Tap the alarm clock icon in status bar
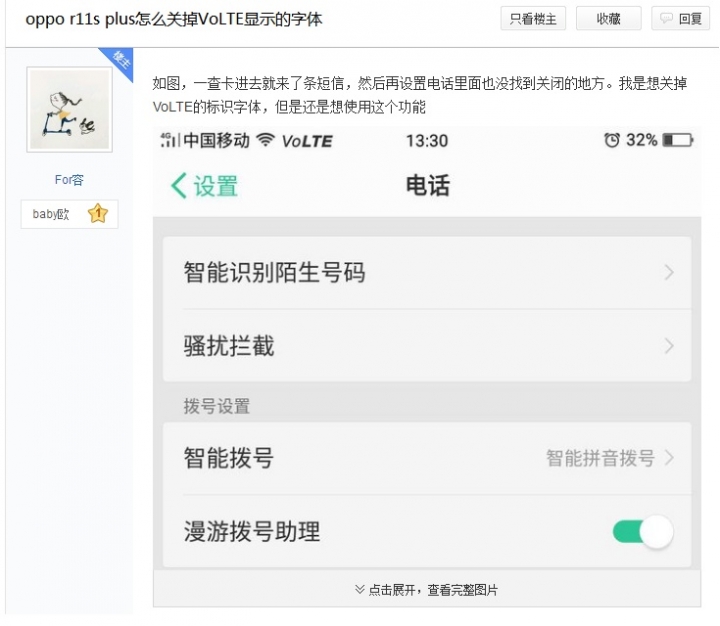 tap(612, 140)
